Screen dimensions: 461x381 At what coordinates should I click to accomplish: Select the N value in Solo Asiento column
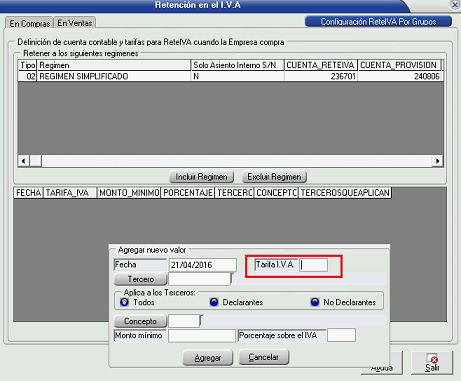tap(237, 76)
